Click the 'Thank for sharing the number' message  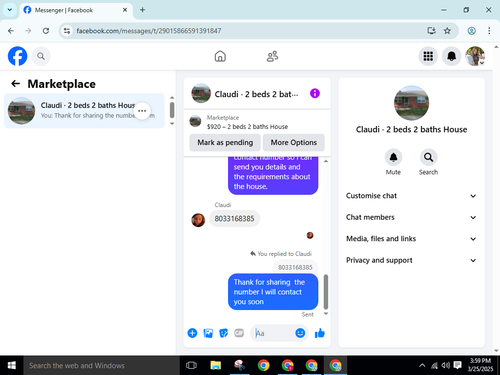pos(273,292)
